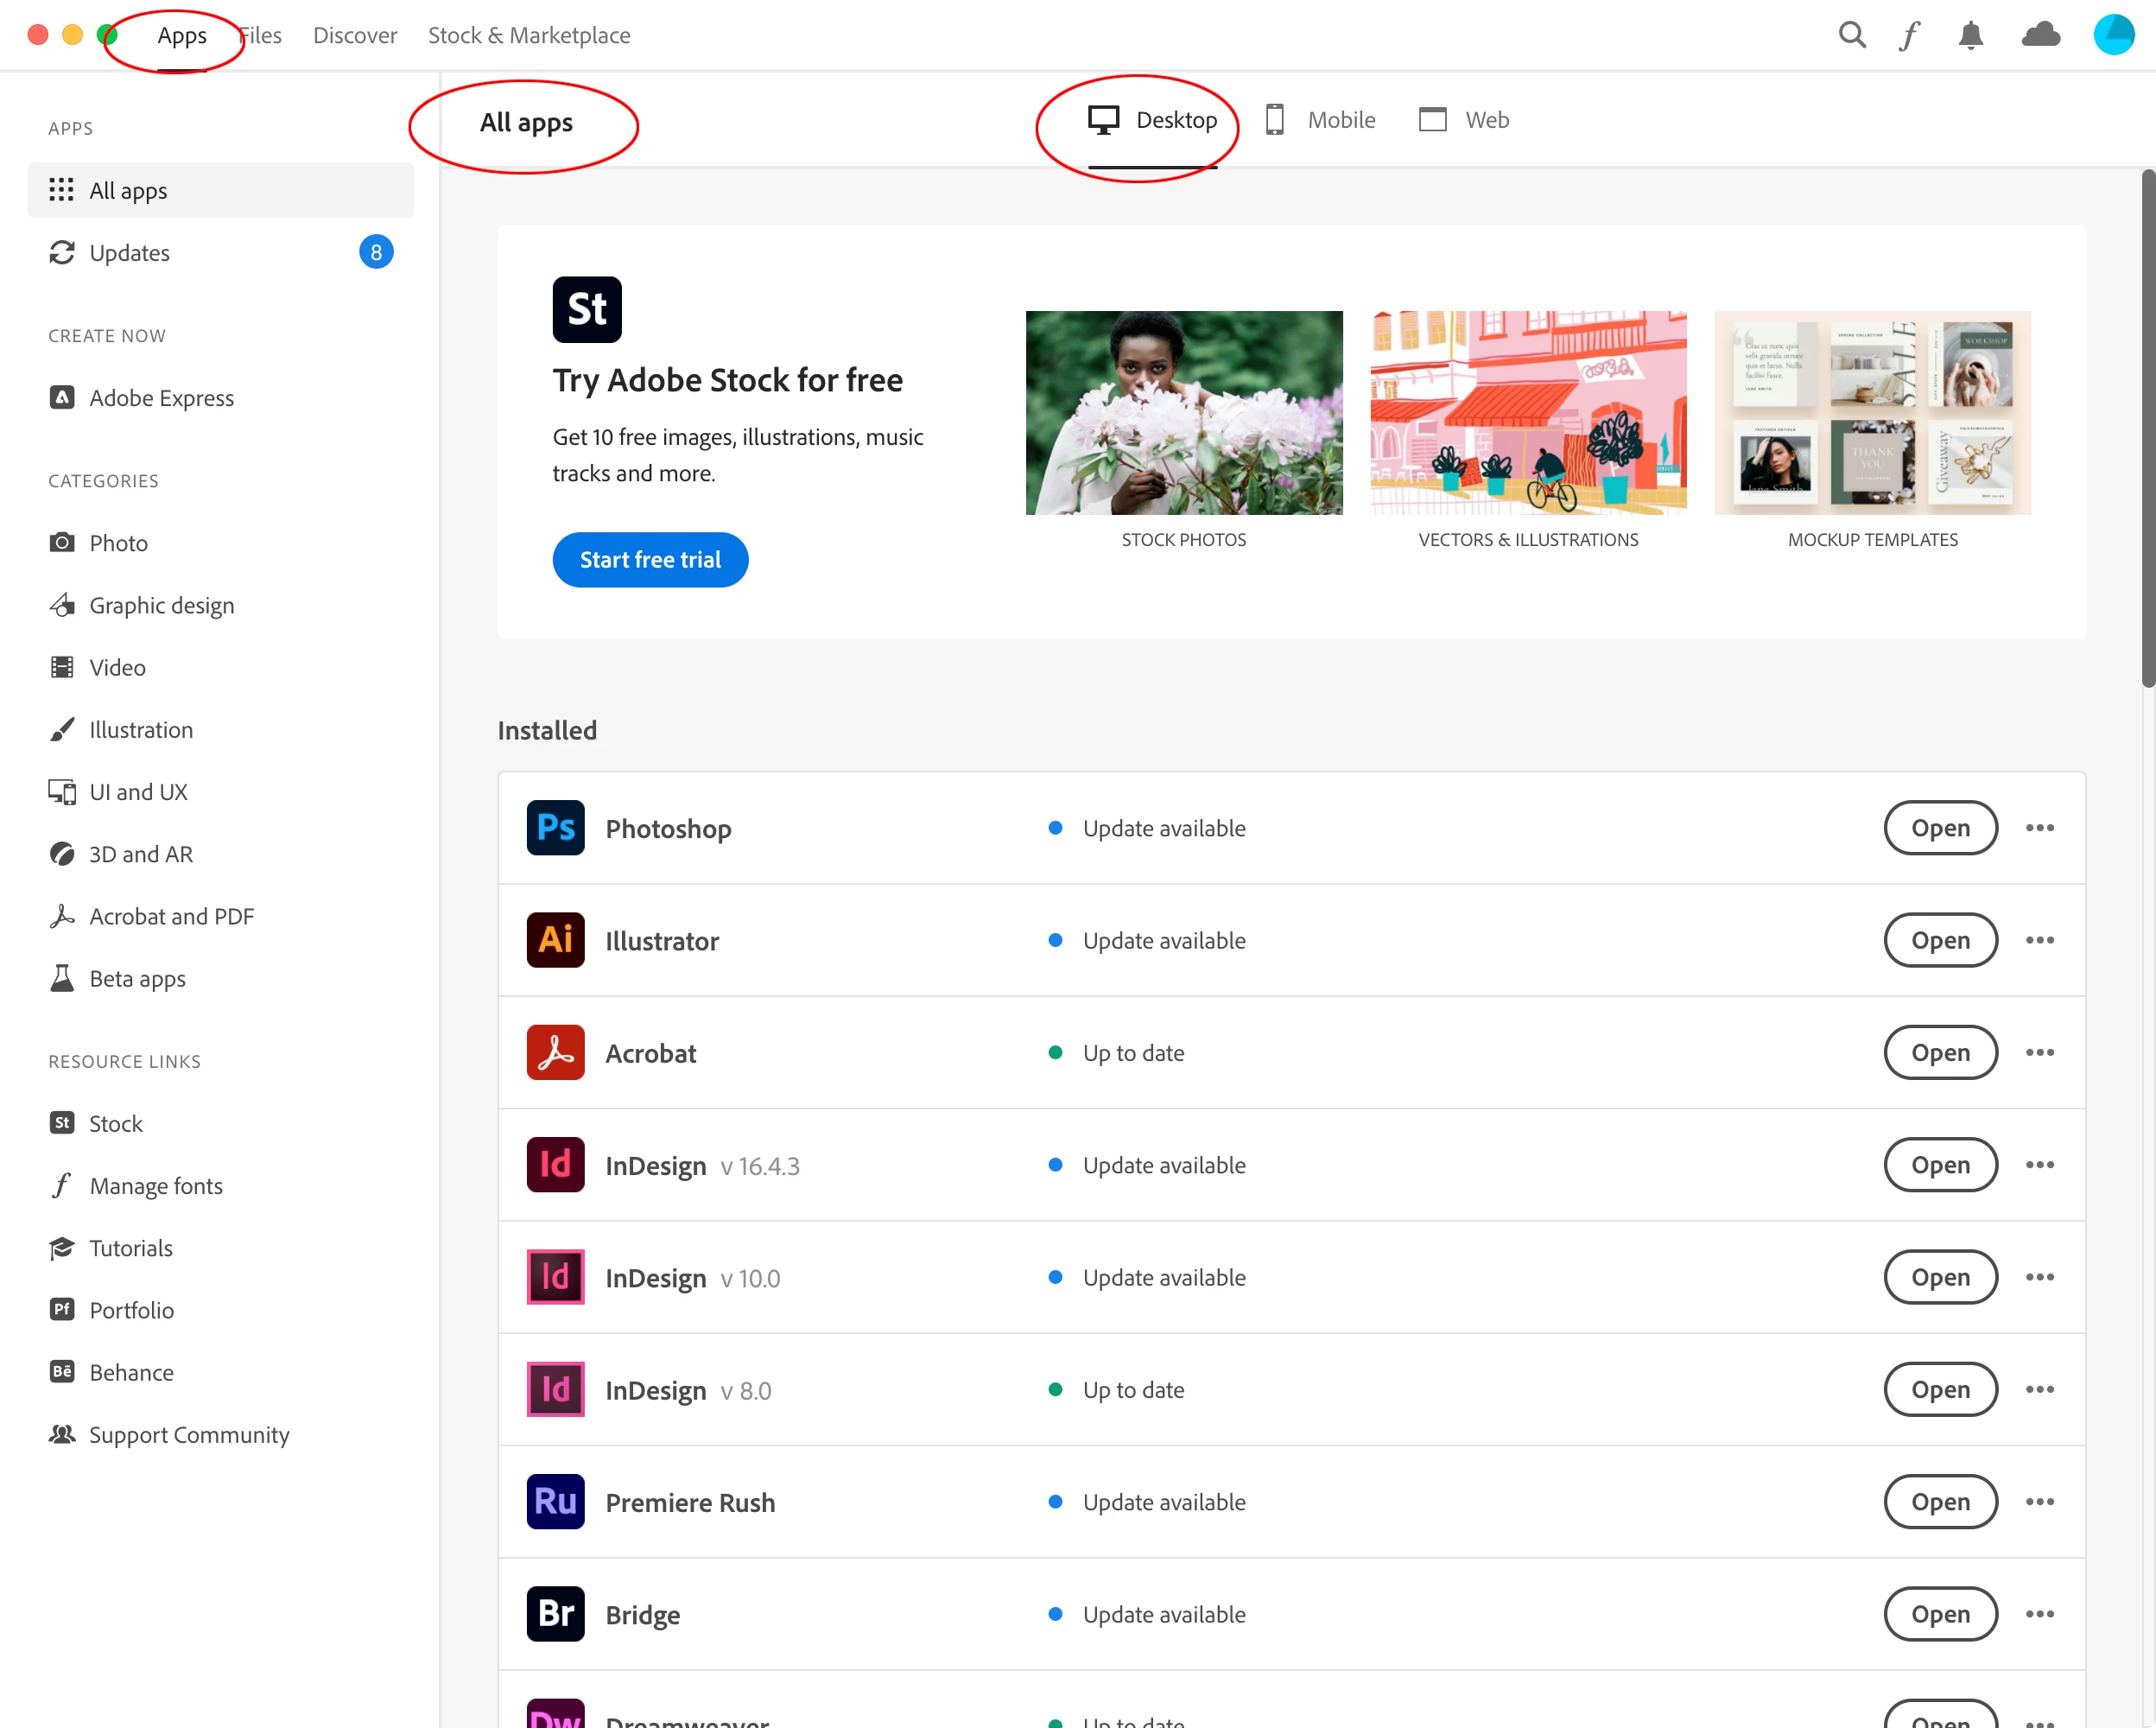Open the Graphic design category

pos(162,605)
